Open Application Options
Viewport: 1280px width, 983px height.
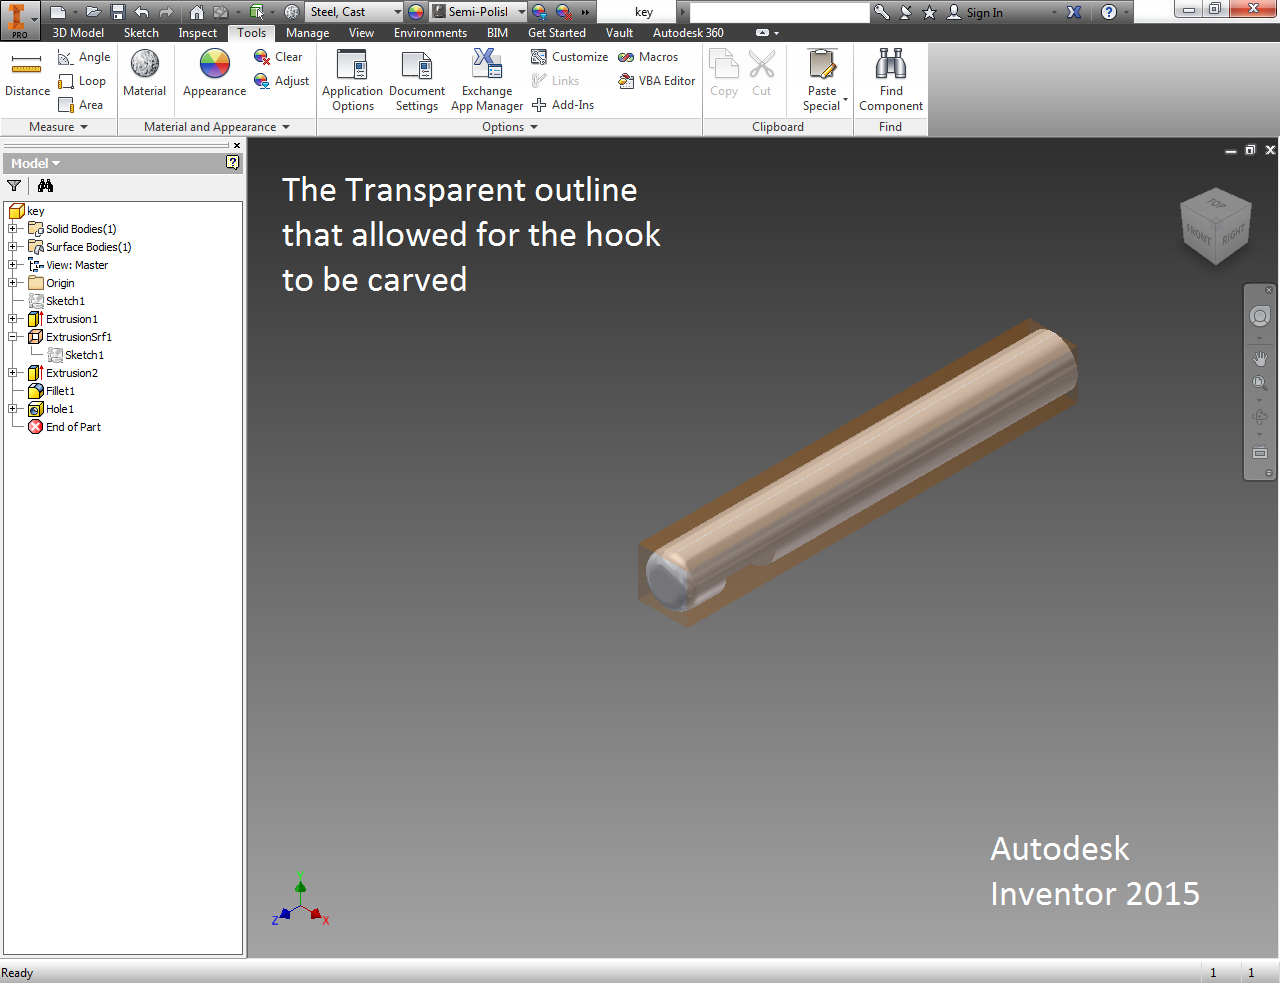point(352,80)
